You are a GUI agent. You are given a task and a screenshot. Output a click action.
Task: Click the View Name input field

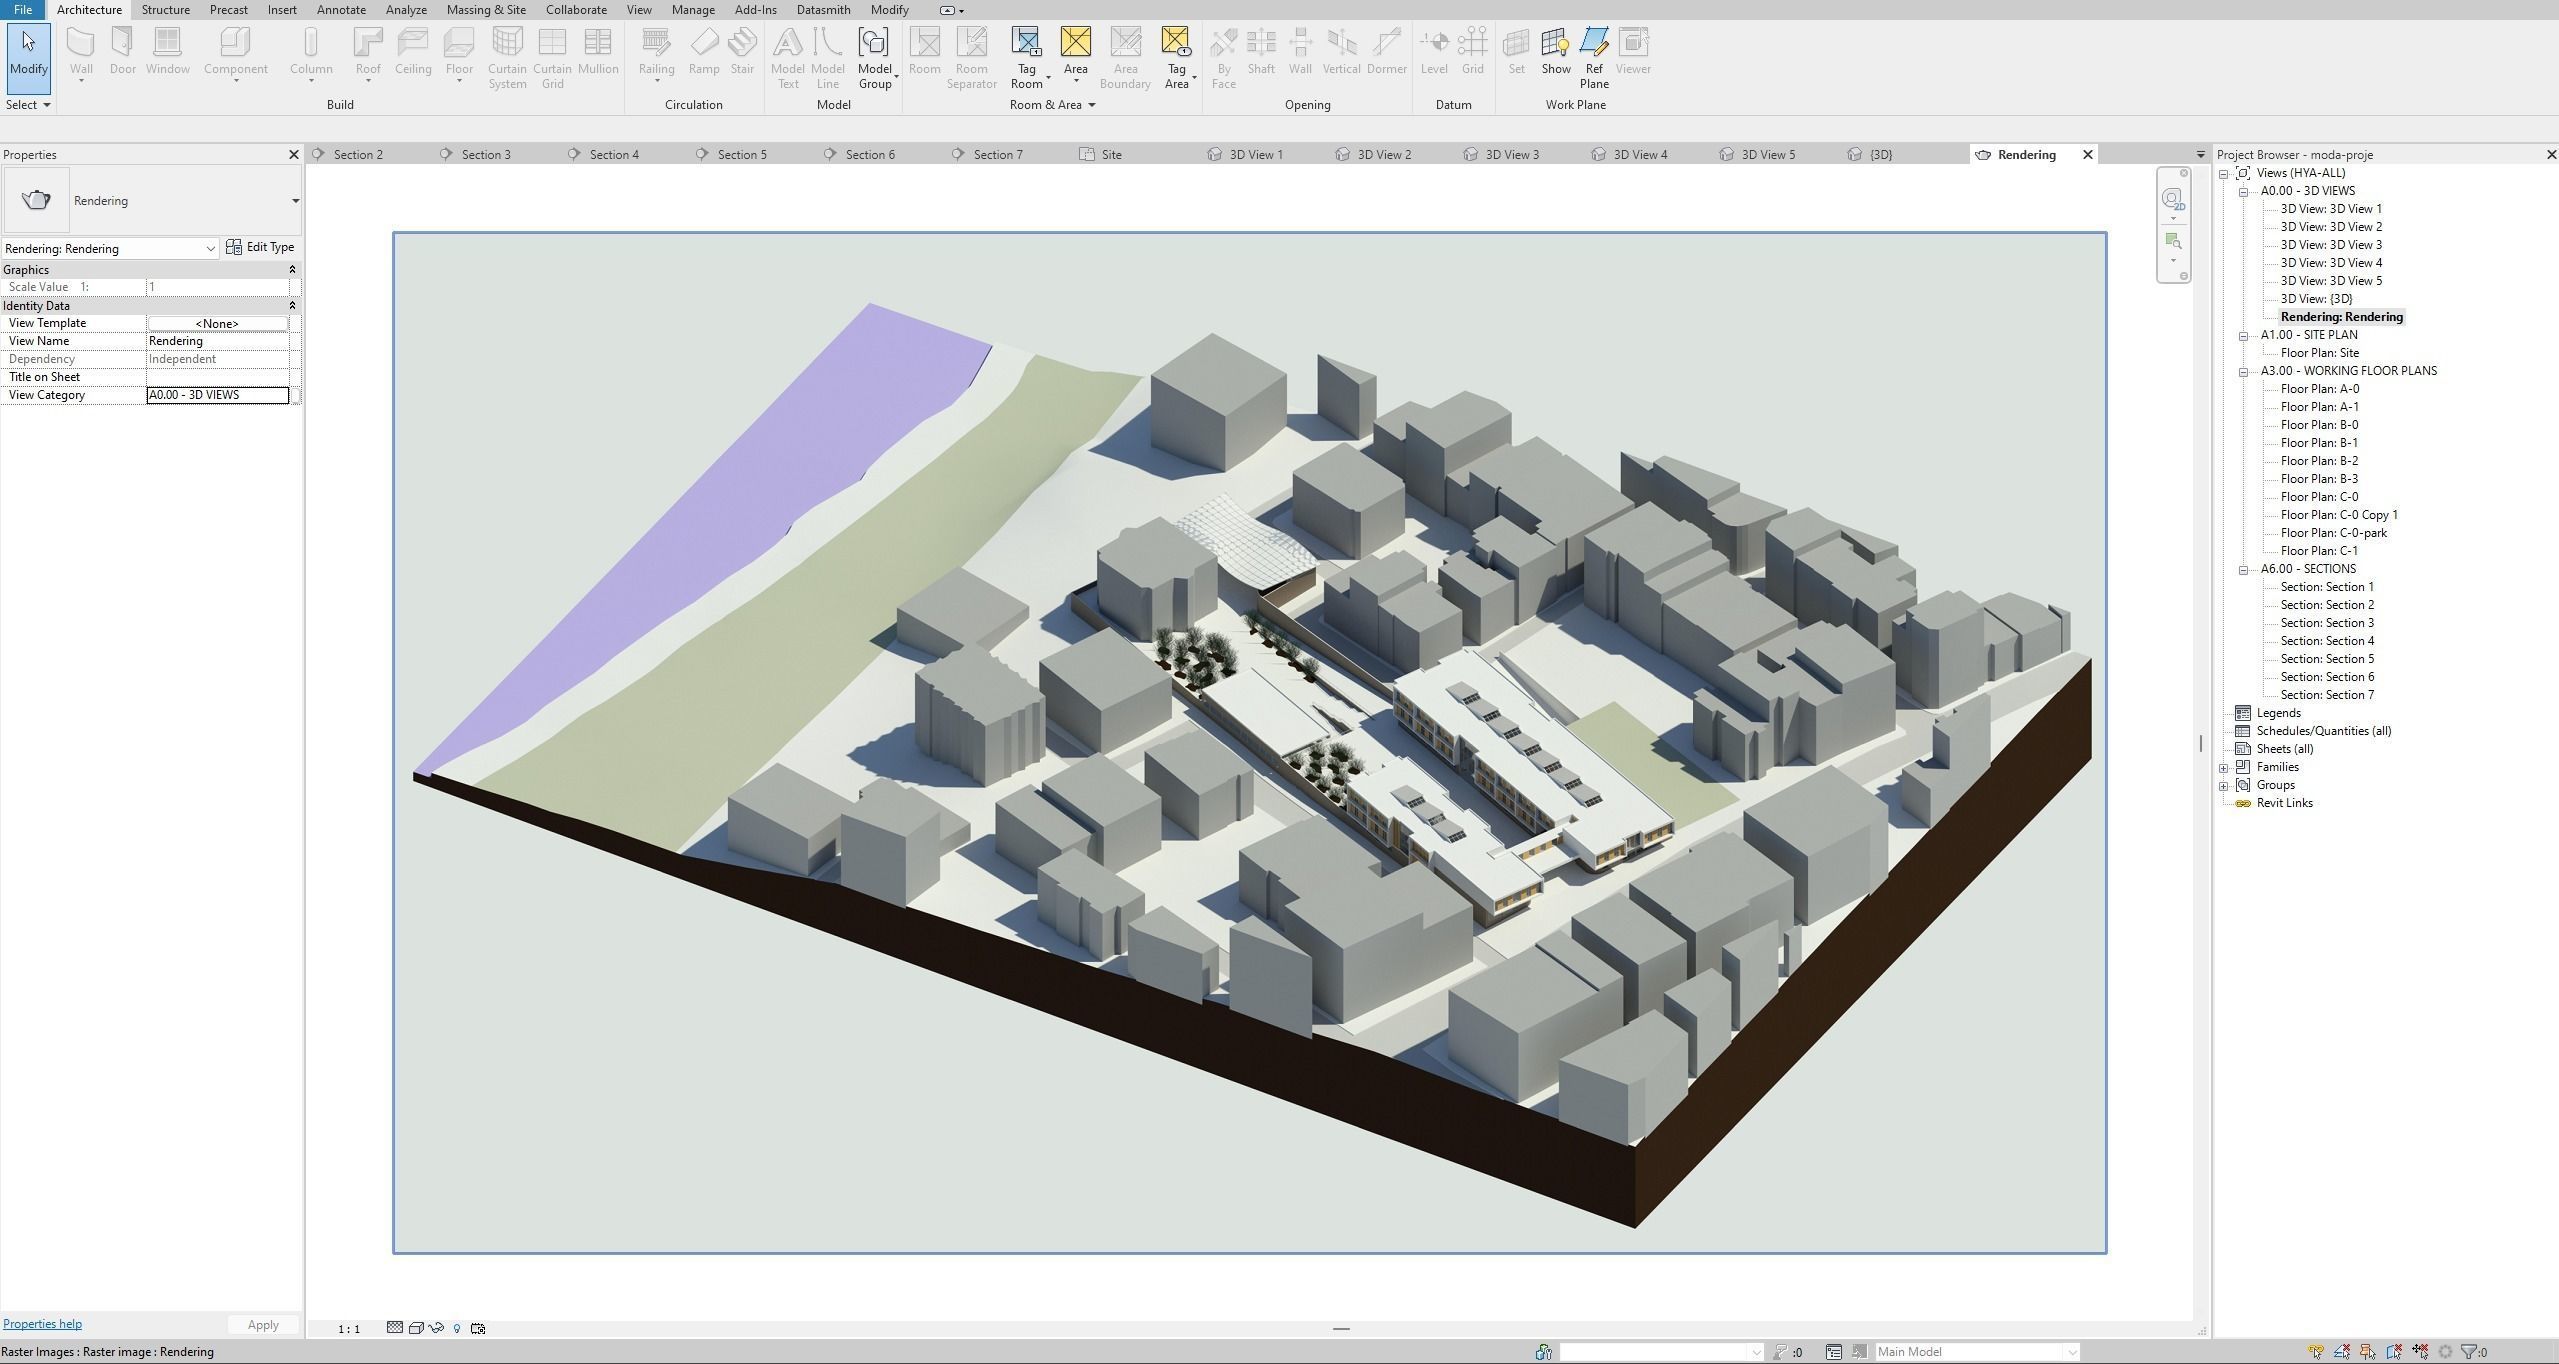[x=217, y=341]
